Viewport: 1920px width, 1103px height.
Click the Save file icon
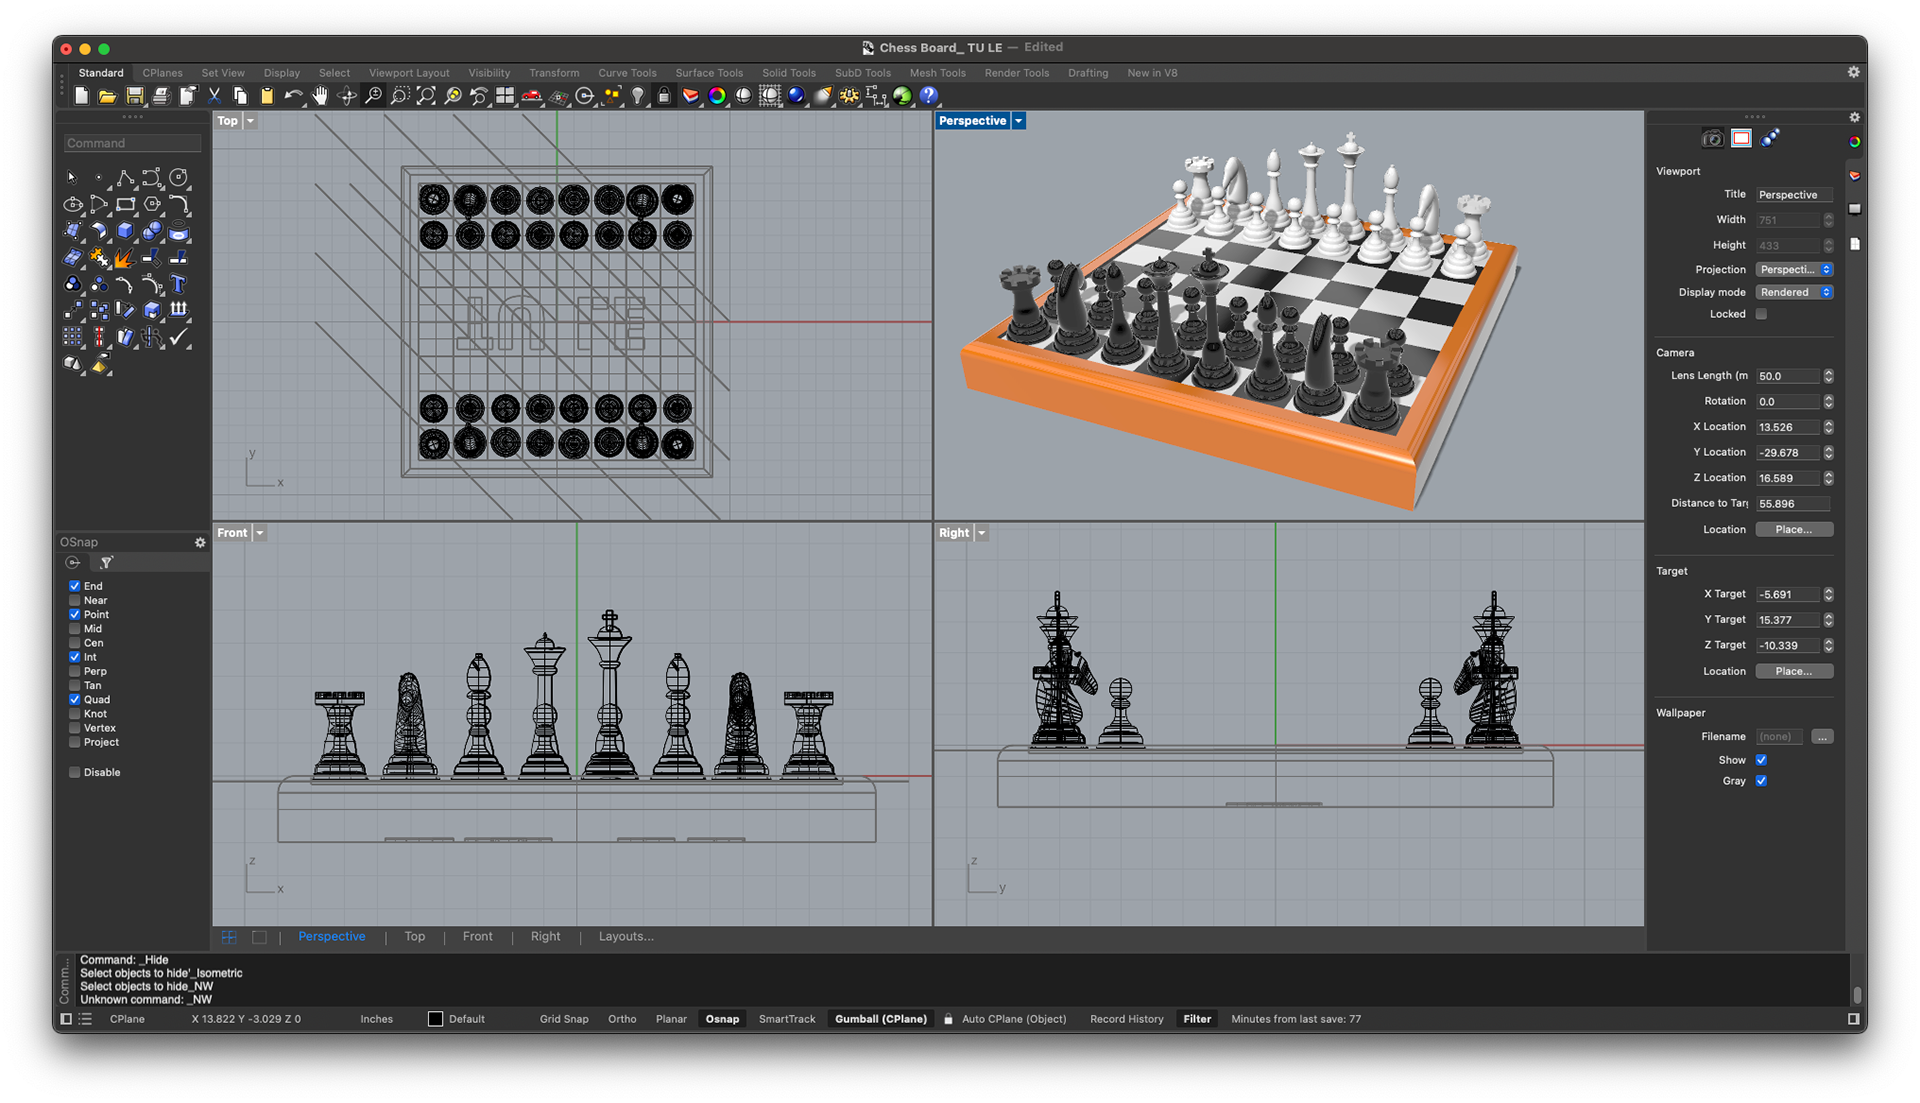coord(134,96)
